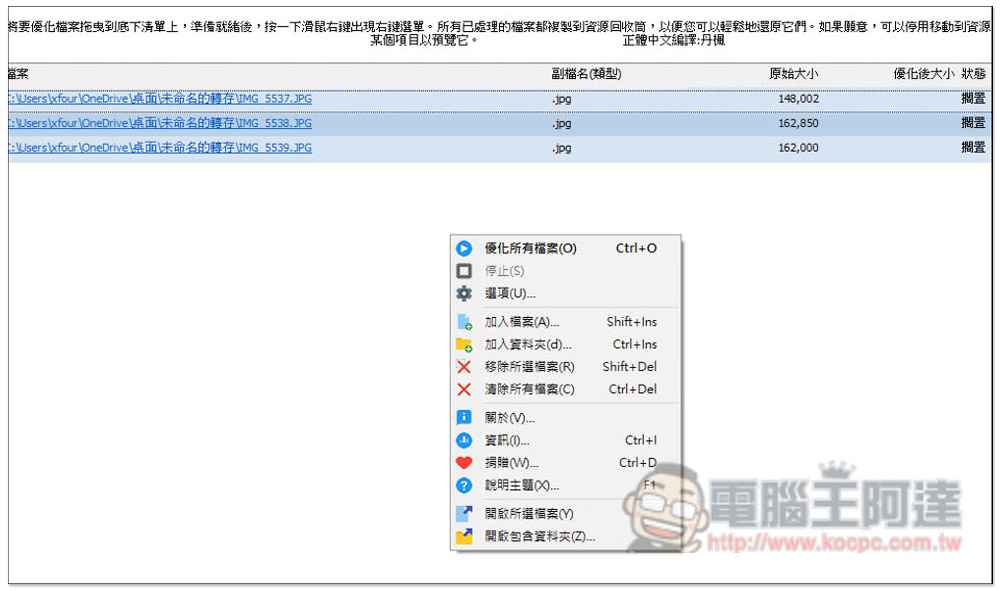
Task: Sort by the 優化後大小 column header
Action: pos(923,74)
